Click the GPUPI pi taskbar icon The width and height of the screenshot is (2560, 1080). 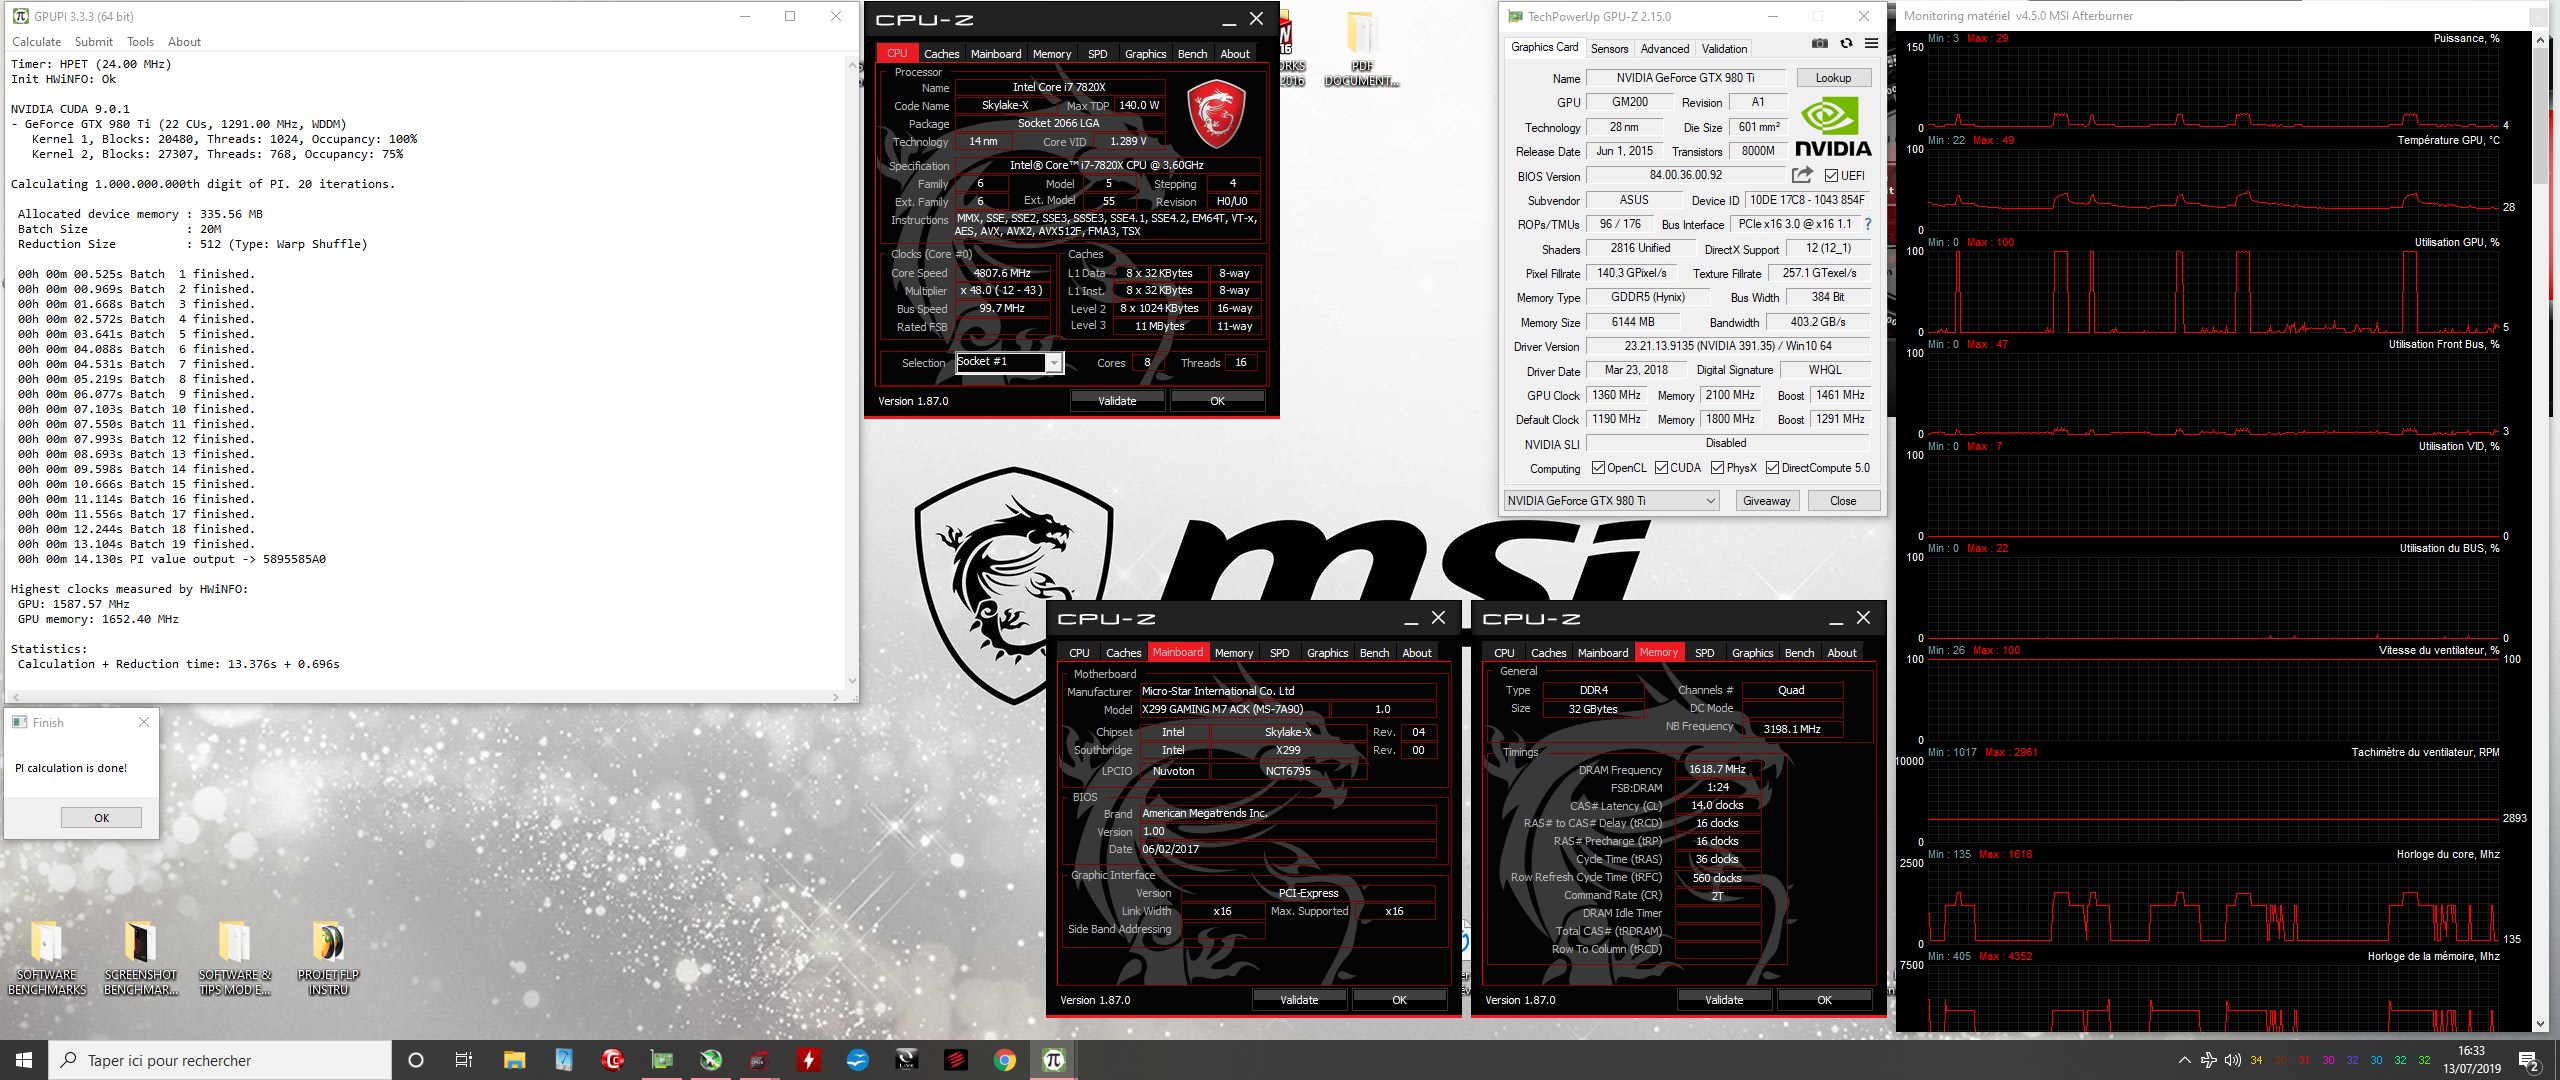point(1054,1060)
